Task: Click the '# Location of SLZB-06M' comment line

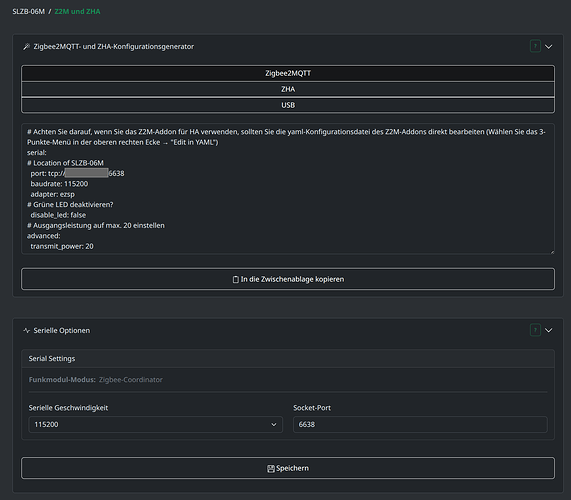Action: coord(65,163)
